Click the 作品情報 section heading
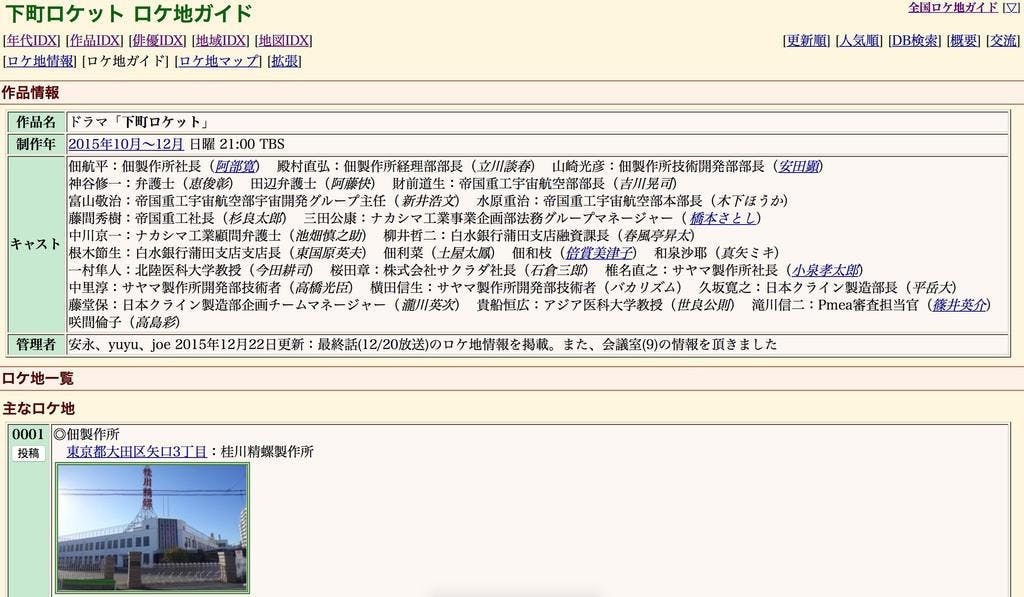Screen dimensions: 1024x597 point(31,93)
